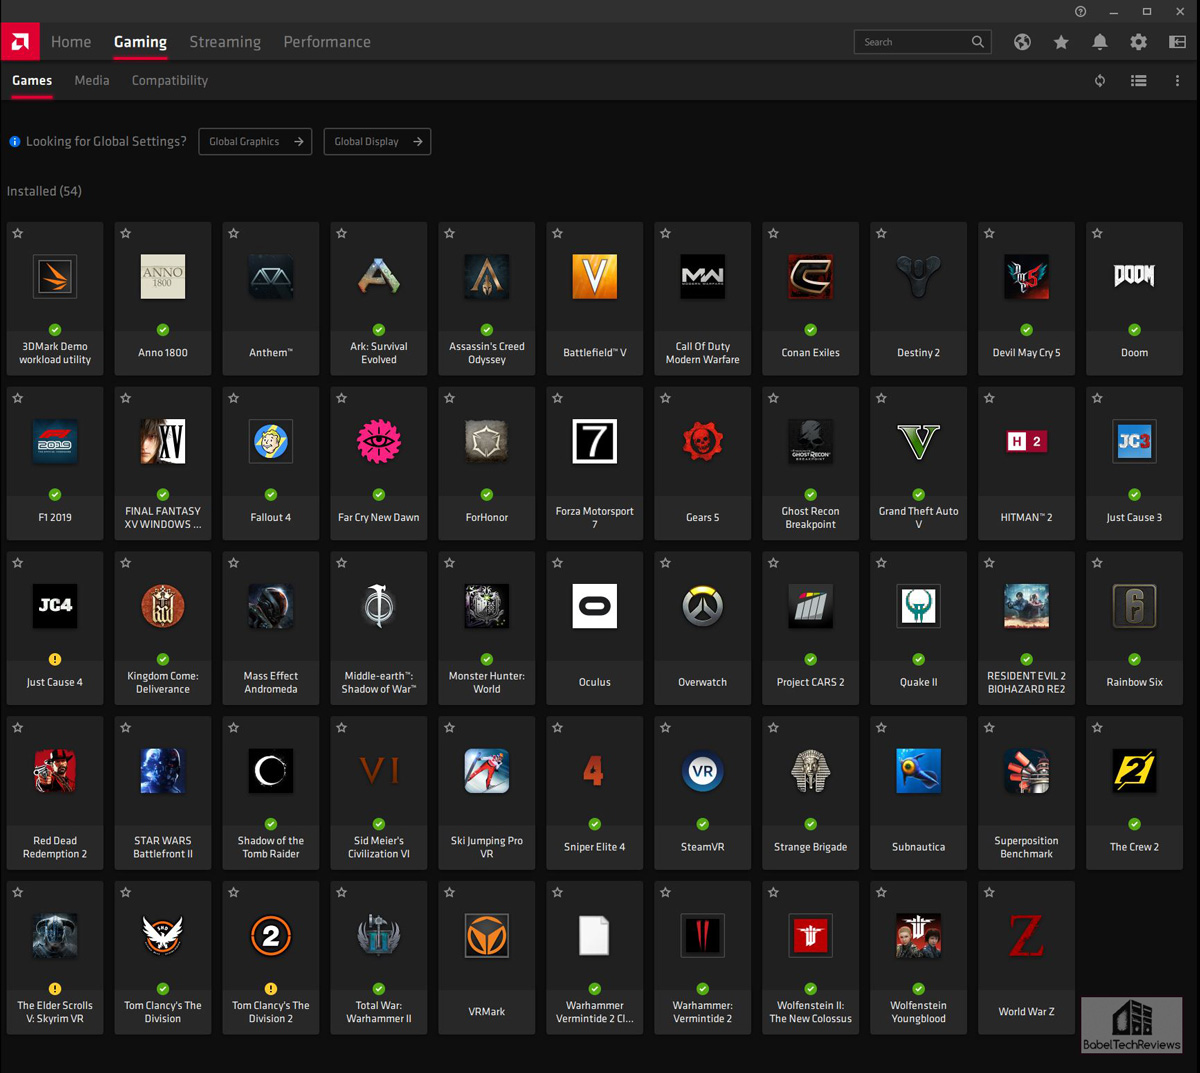Viewport: 1200px width, 1073px height.
Task: Toggle favorite star on F1 2019
Action: click(x=18, y=398)
